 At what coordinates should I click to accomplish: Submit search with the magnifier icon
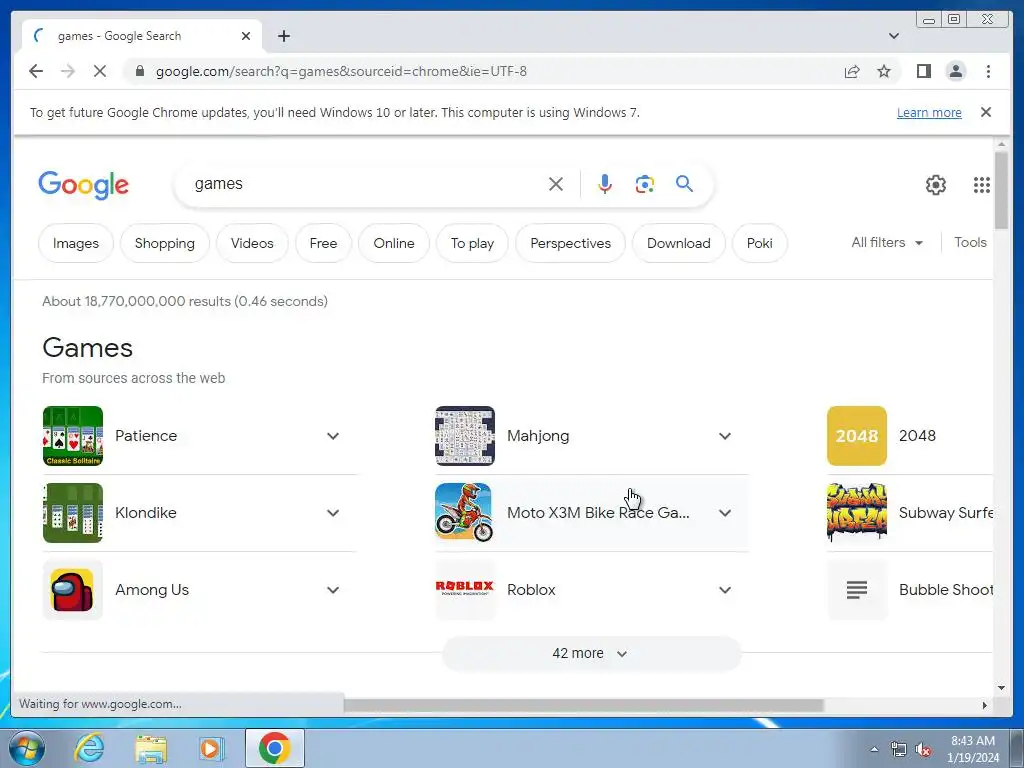pos(684,184)
